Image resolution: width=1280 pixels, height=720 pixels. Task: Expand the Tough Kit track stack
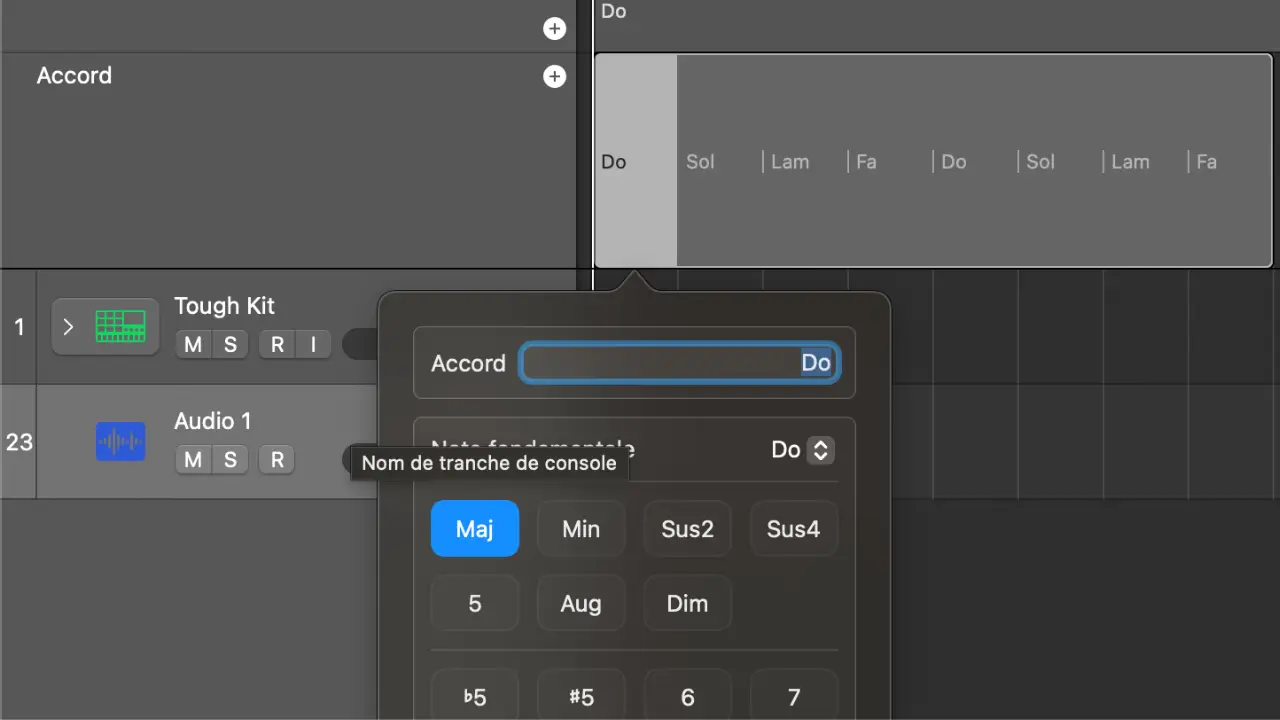pos(68,326)
